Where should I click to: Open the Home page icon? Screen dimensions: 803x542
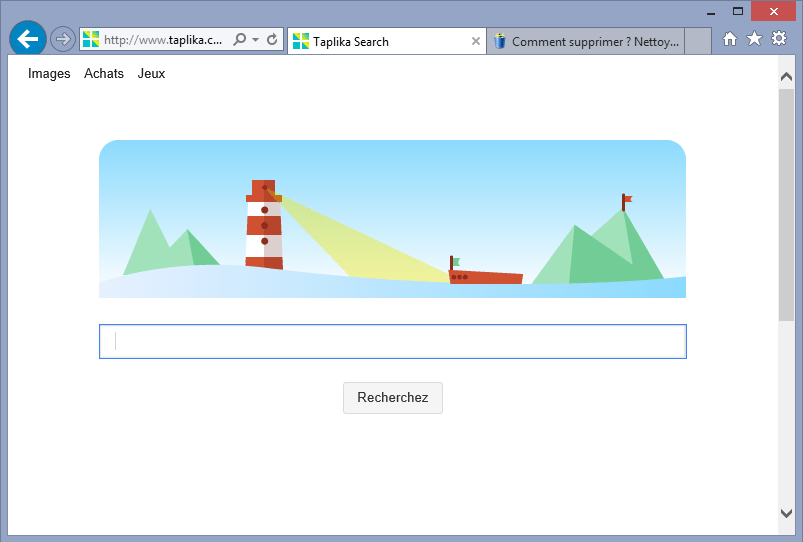pos(730,39)
